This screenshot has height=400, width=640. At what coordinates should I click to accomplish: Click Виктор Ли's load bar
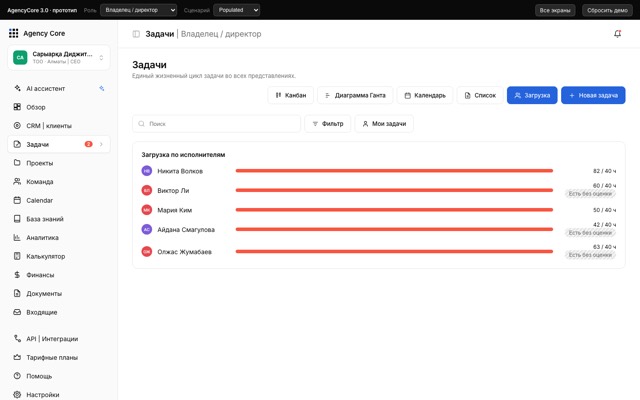(394, 190)
